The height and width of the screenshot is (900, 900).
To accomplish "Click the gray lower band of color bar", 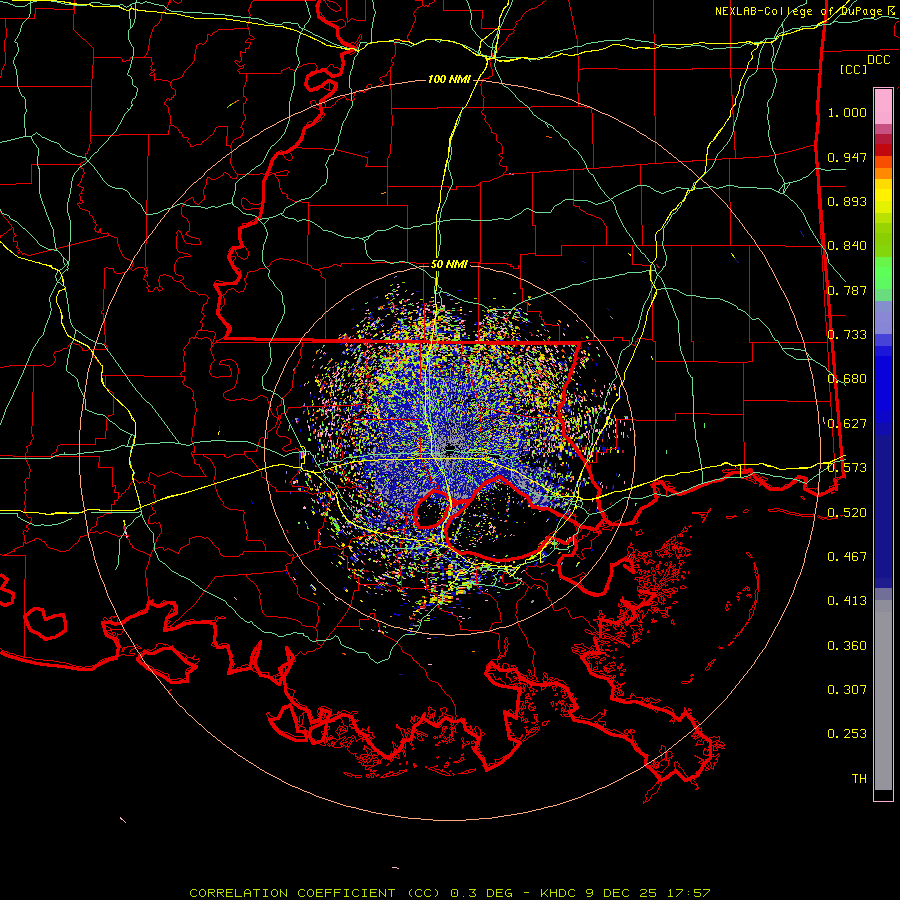I will click(883, 695).
